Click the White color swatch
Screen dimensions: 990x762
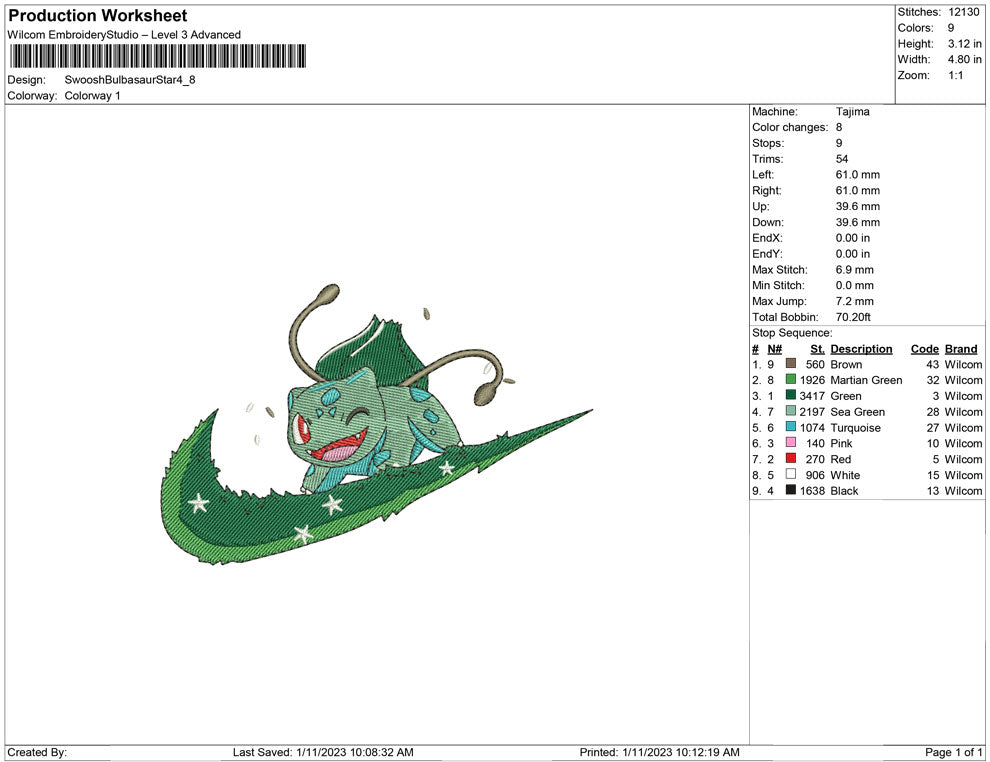tap(790, 474)
